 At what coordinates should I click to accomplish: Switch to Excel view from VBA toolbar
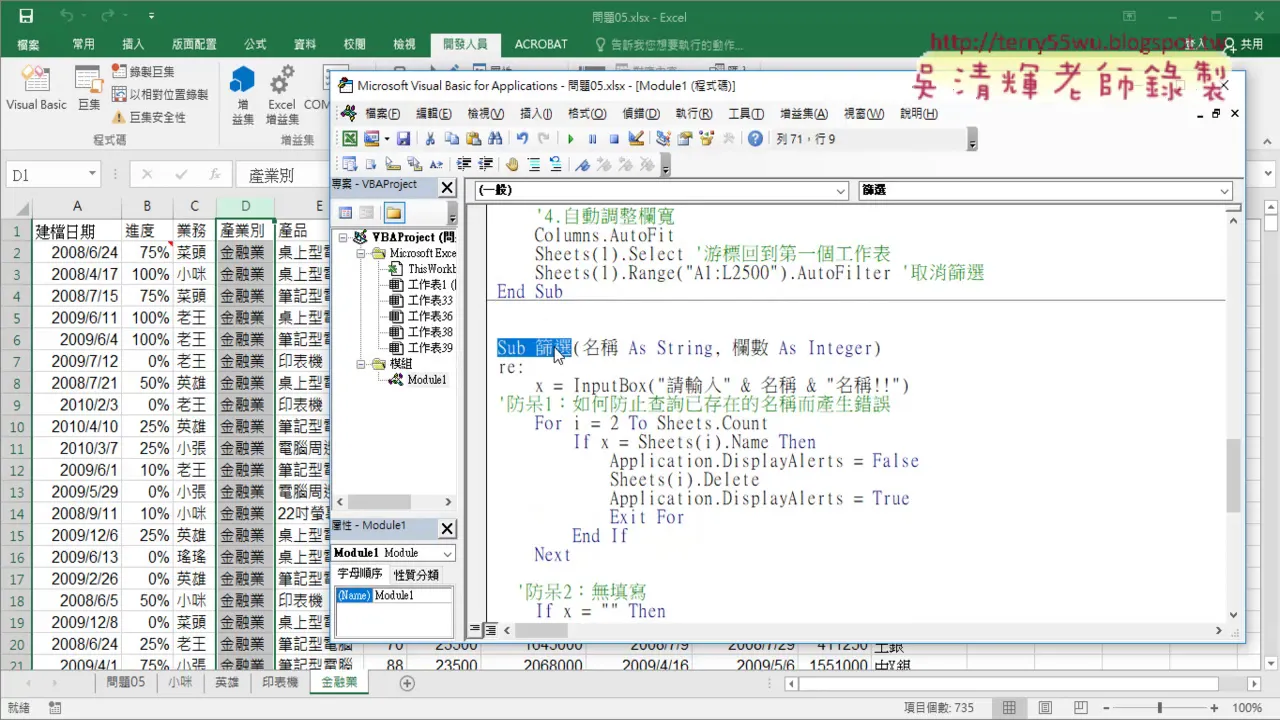pos(350,139)
